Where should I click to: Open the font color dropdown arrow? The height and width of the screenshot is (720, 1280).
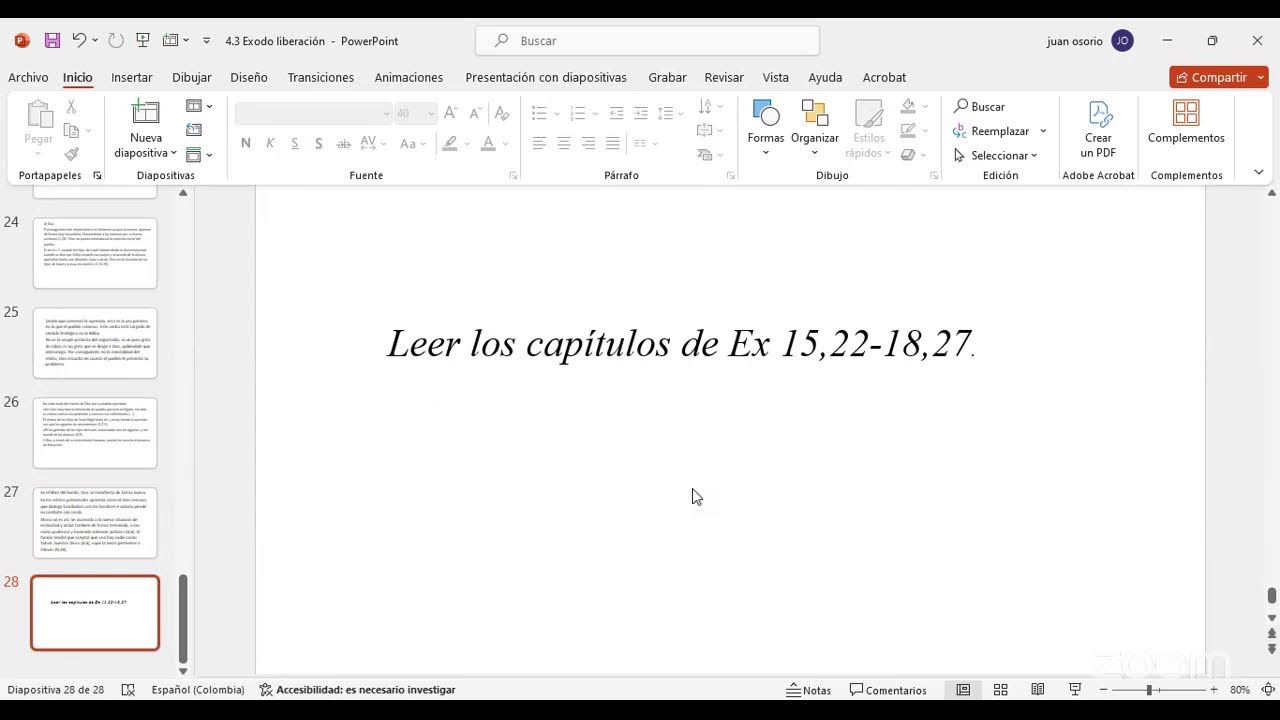pyautogui.click(x=504, y=143)
